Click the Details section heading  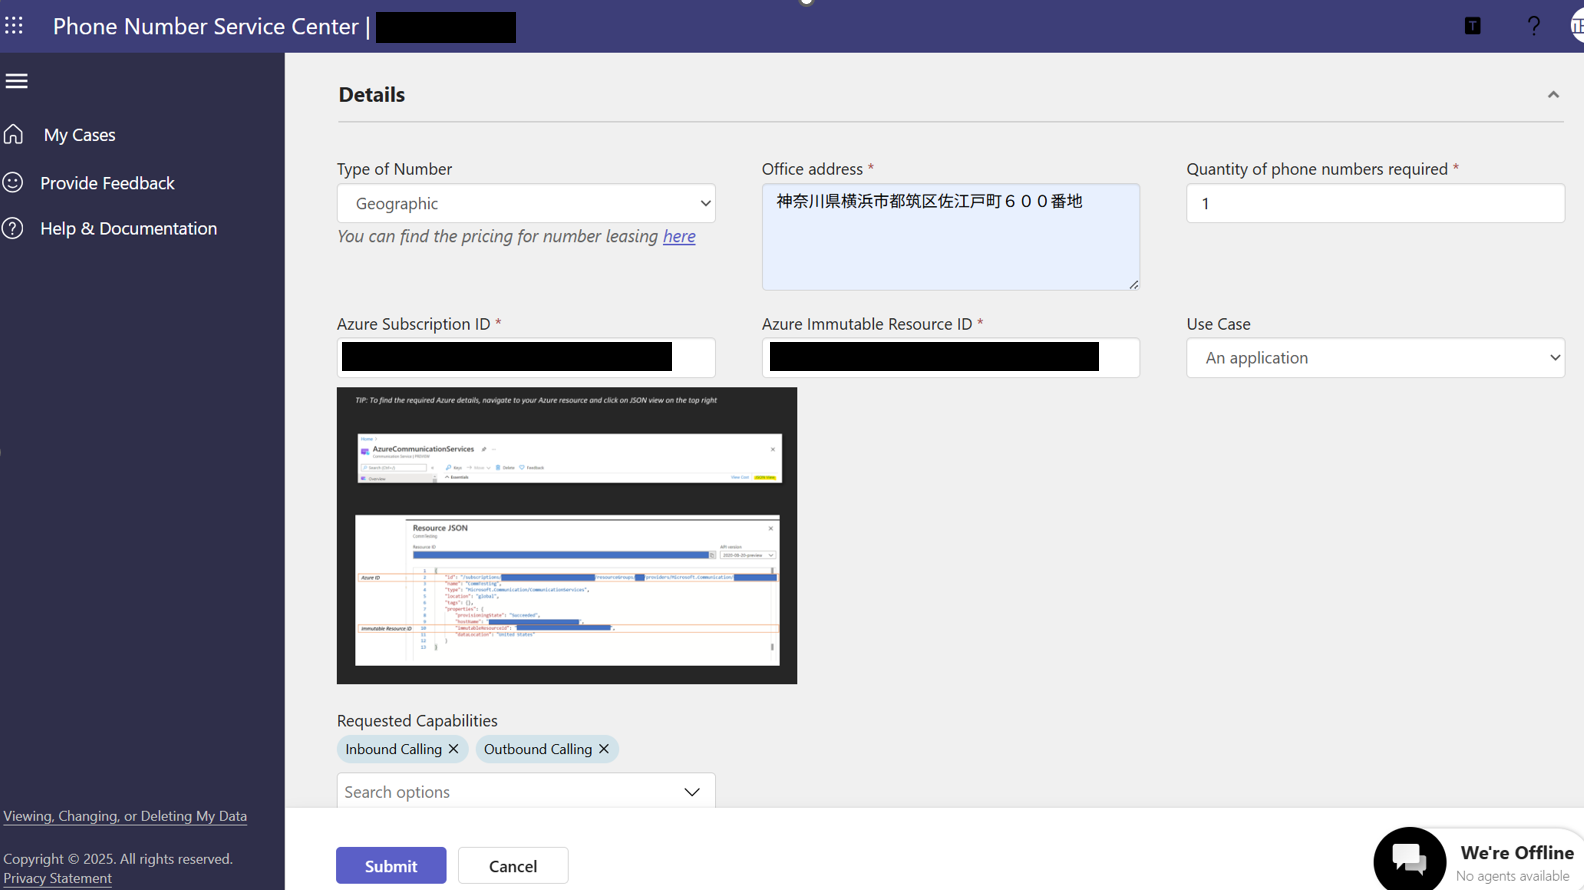point(372,95)
